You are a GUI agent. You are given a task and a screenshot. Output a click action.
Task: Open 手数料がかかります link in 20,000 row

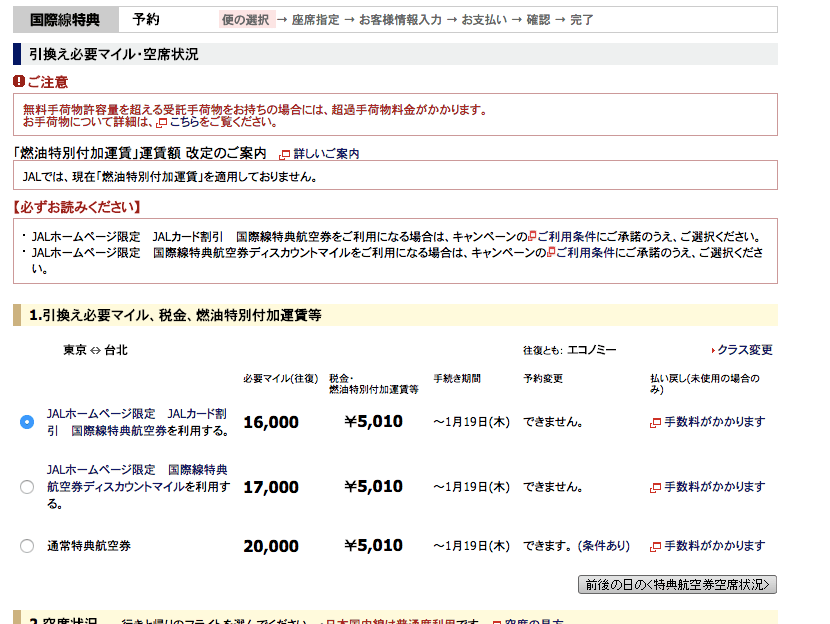tap(715, 546)
